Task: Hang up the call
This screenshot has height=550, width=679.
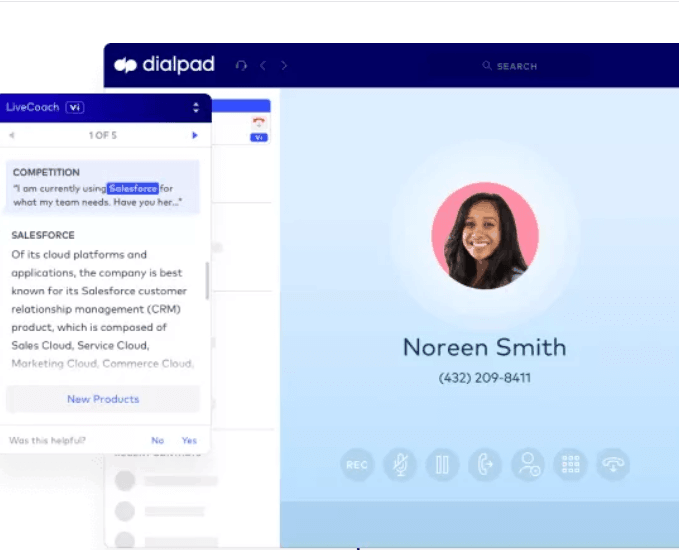Action: click(x=613, y=465)
